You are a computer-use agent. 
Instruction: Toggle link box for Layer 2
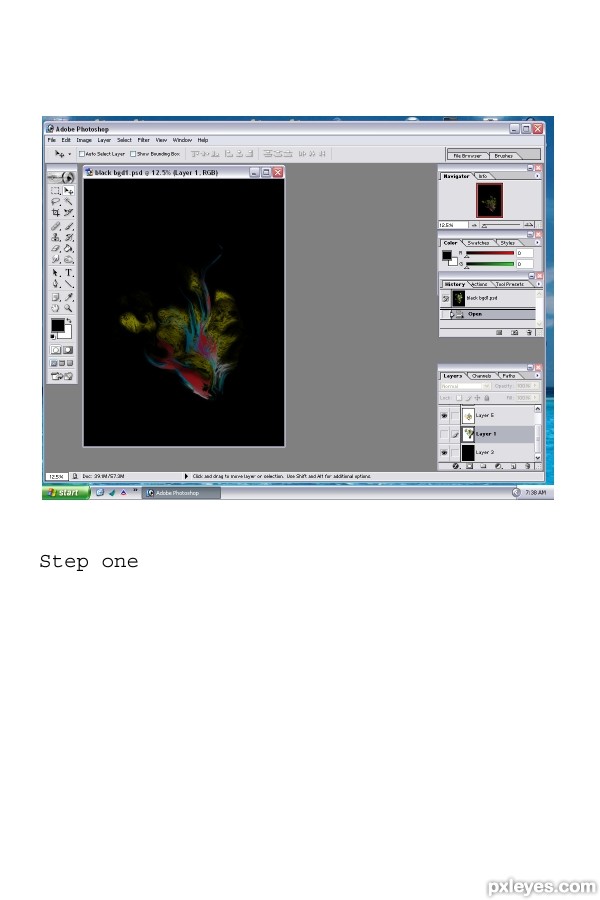pyautogui.click(x=455, y=453)
